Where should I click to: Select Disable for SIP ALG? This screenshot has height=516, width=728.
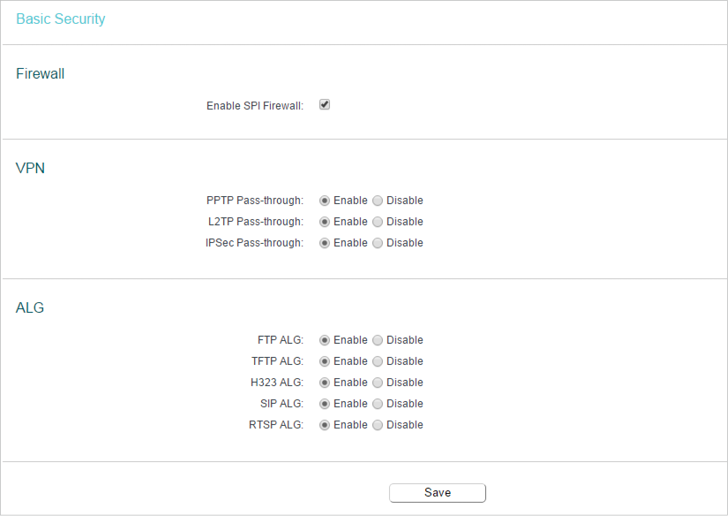point(377,404)
